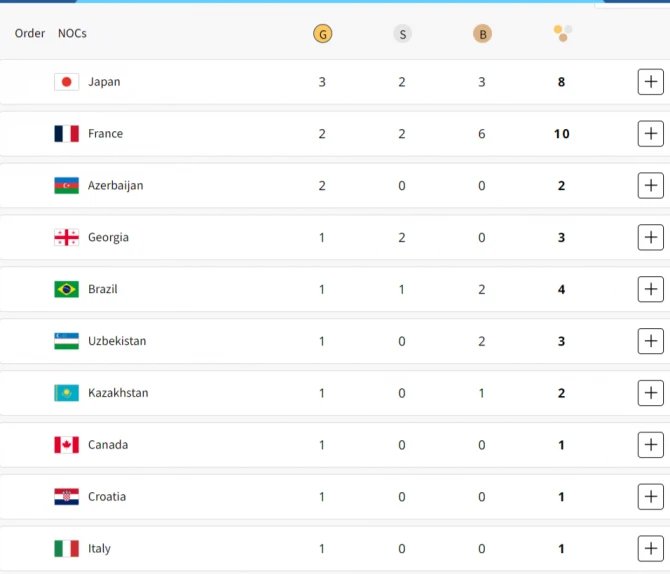Expand the Azerbaijan row with plus button
This screenshot has height=574, width=670.
(x=650, y=185)
